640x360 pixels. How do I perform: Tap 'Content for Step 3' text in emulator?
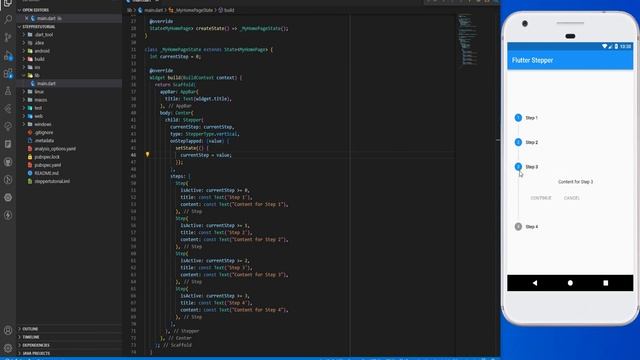576,182
